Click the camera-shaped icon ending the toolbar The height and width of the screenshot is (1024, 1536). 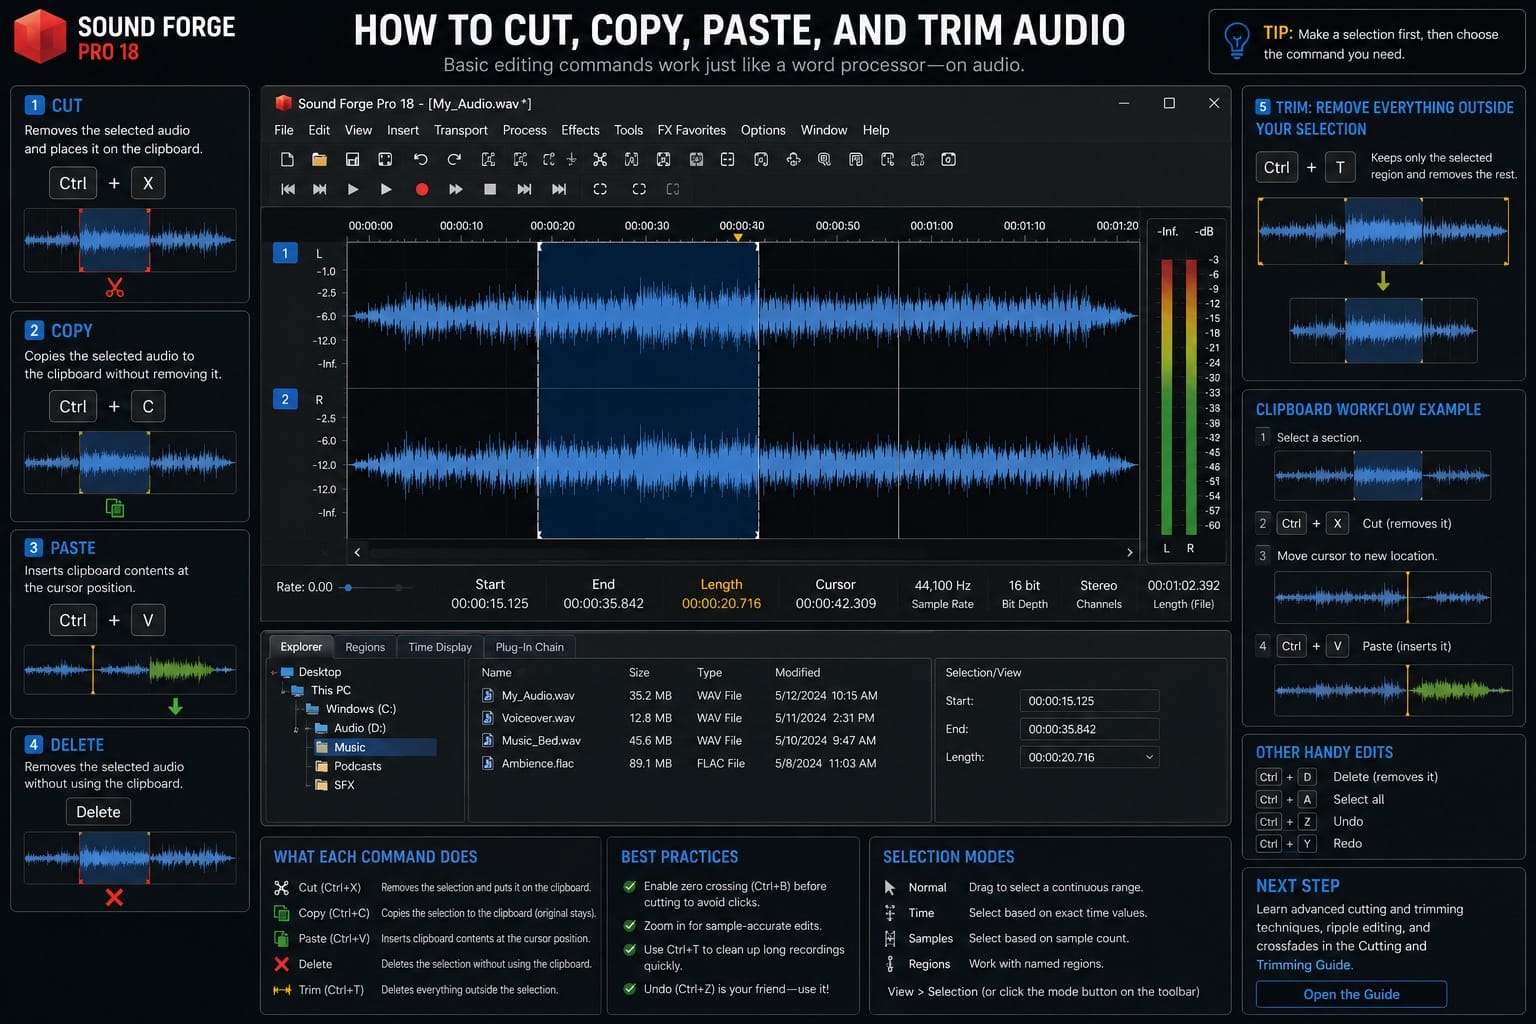click(x=948, y=159)
